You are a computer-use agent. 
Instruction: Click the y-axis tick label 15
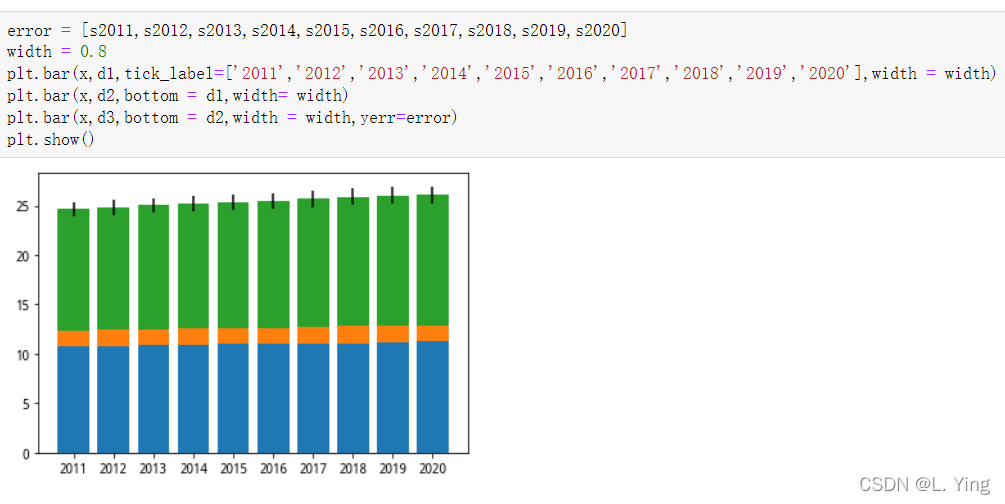tap(22, 305)
